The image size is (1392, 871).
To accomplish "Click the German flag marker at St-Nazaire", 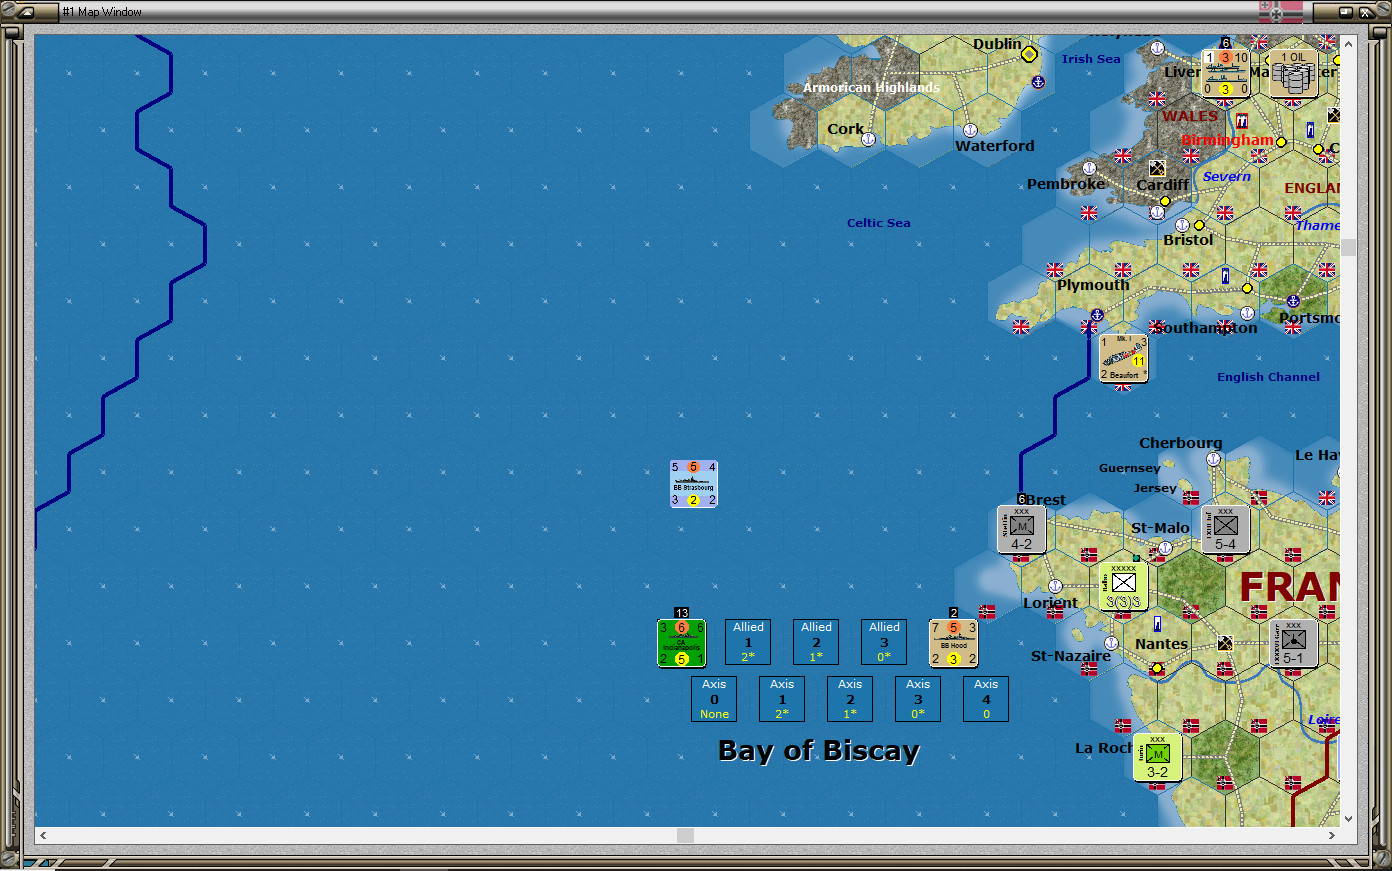I will point(1091,668).
